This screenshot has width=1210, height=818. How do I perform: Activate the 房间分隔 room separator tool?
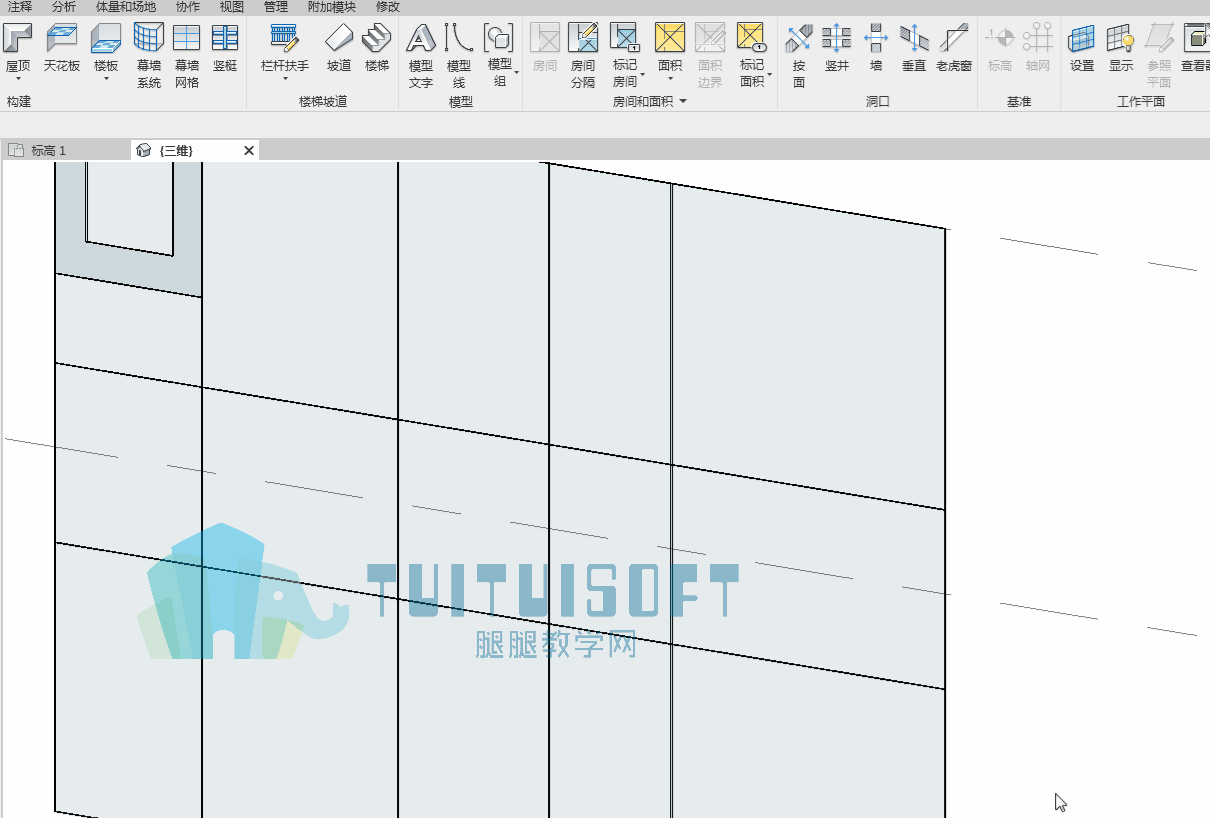[583, 56]
